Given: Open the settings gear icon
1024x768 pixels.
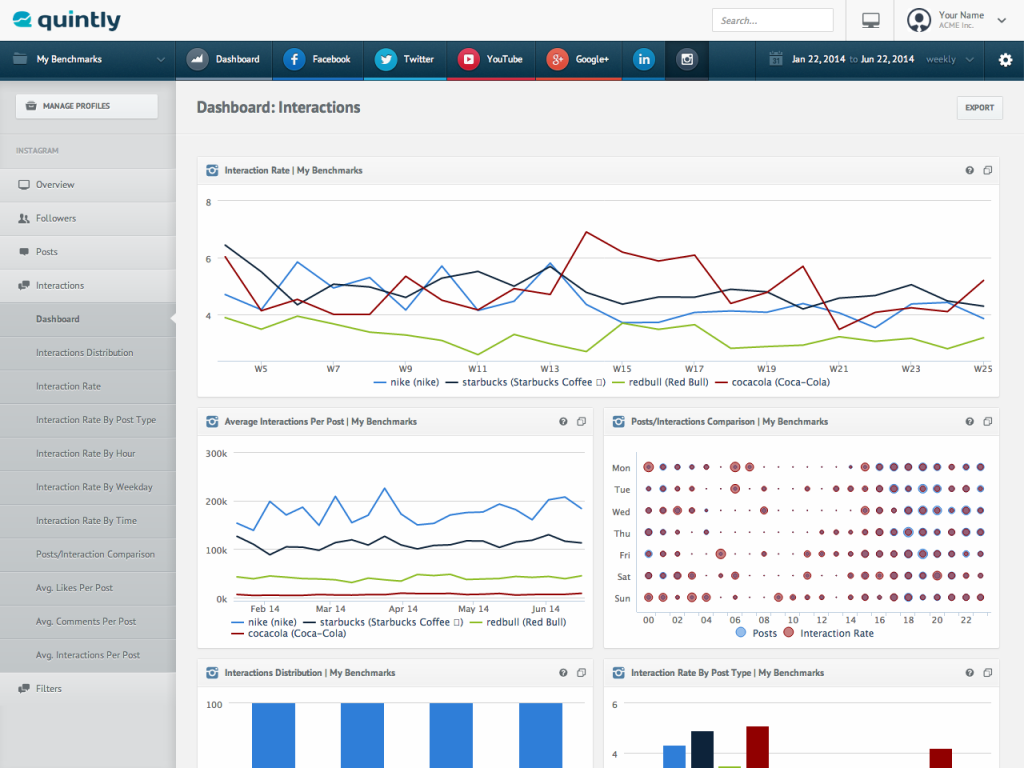Looking at the screenshot, I should coord(1005,59).
